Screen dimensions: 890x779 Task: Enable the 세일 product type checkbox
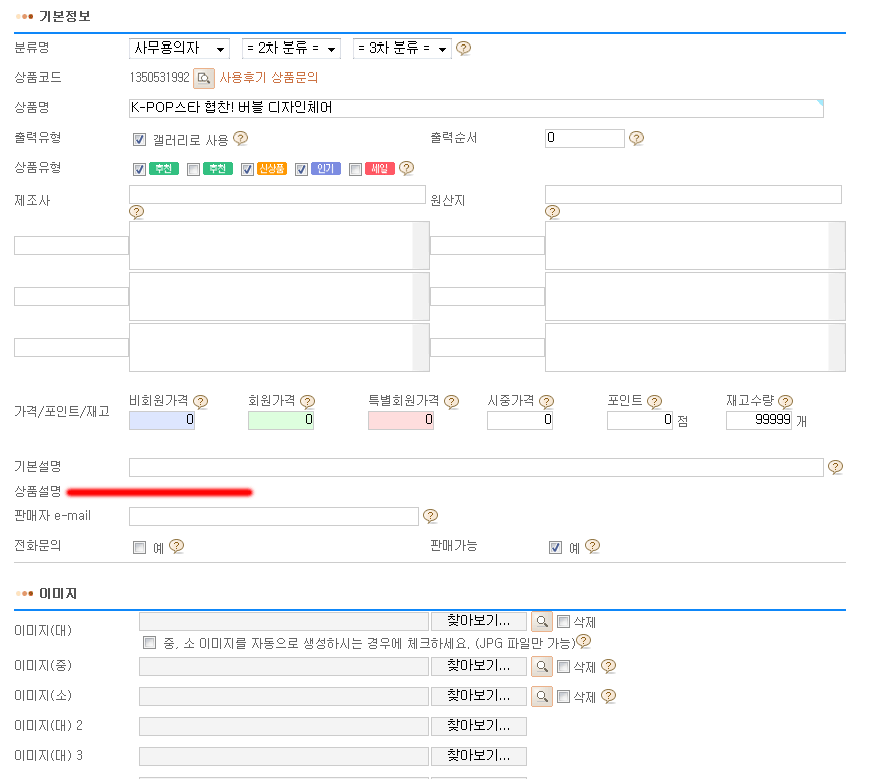click(x=355, y=169)
